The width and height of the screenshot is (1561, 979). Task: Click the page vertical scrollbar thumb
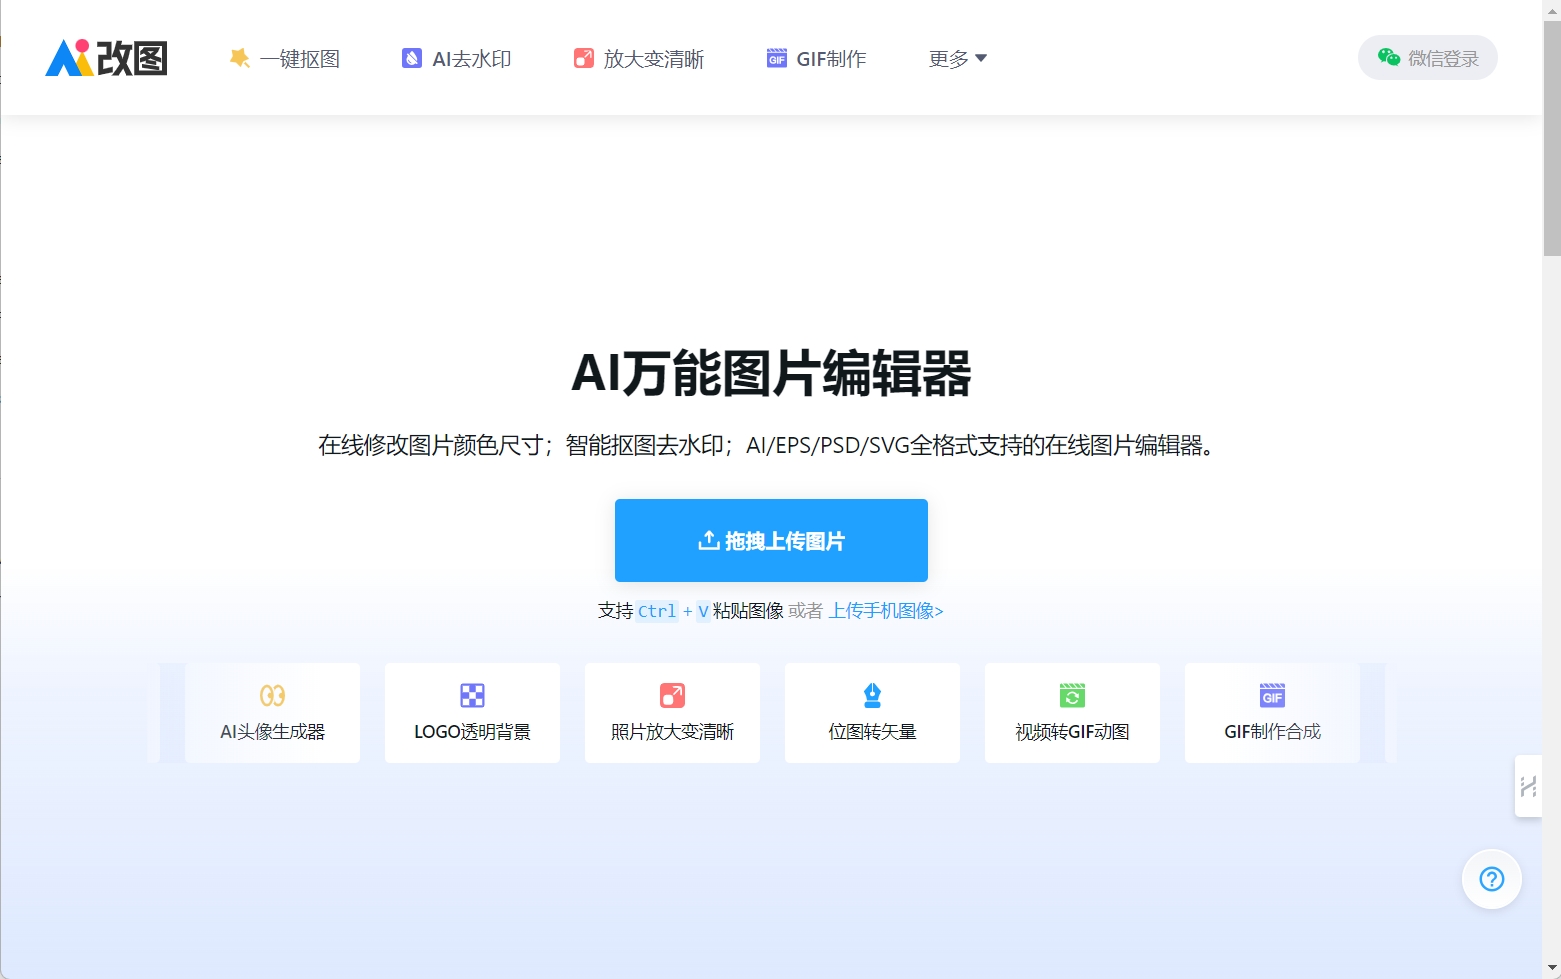coord(1552,139)
